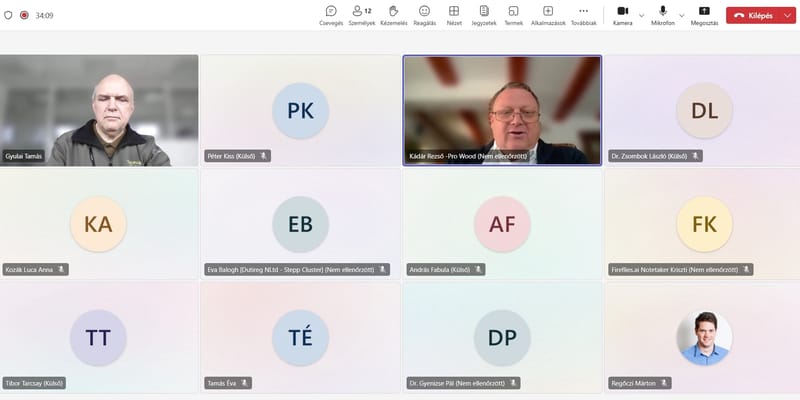Screen dimensions: 800x400
Task: Open the Reagálás reactions menu
Action: (424, 15)
